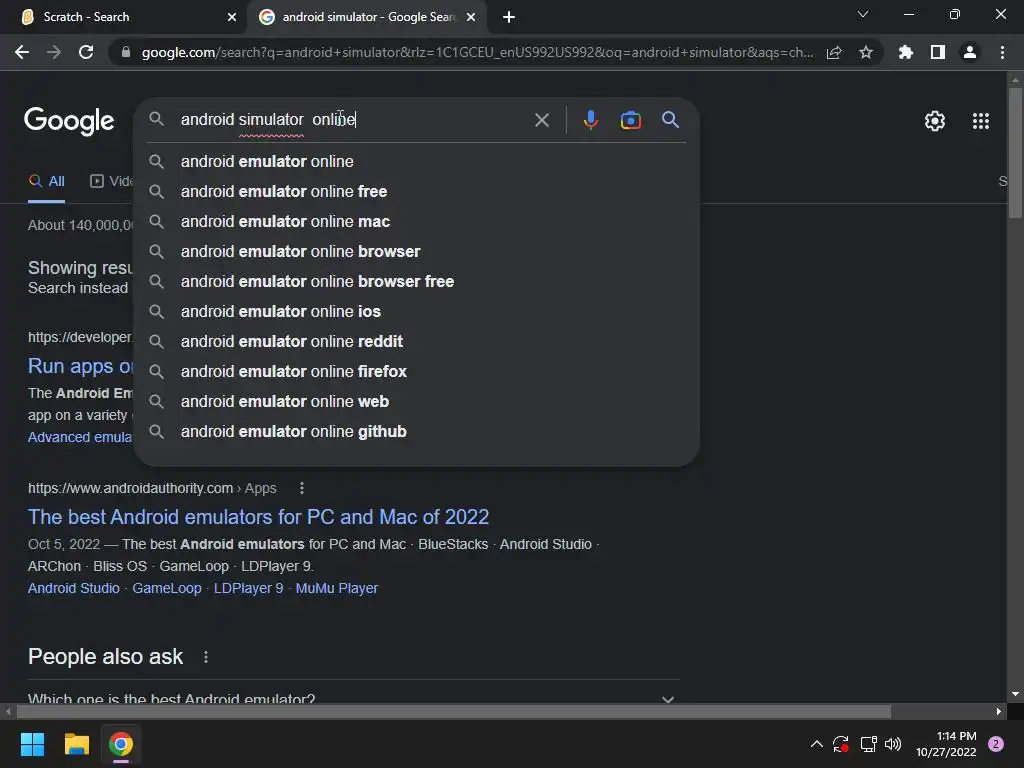Share this page from the address bar
The width and height of the screenshot is (1024, 768).
point(834,52)
